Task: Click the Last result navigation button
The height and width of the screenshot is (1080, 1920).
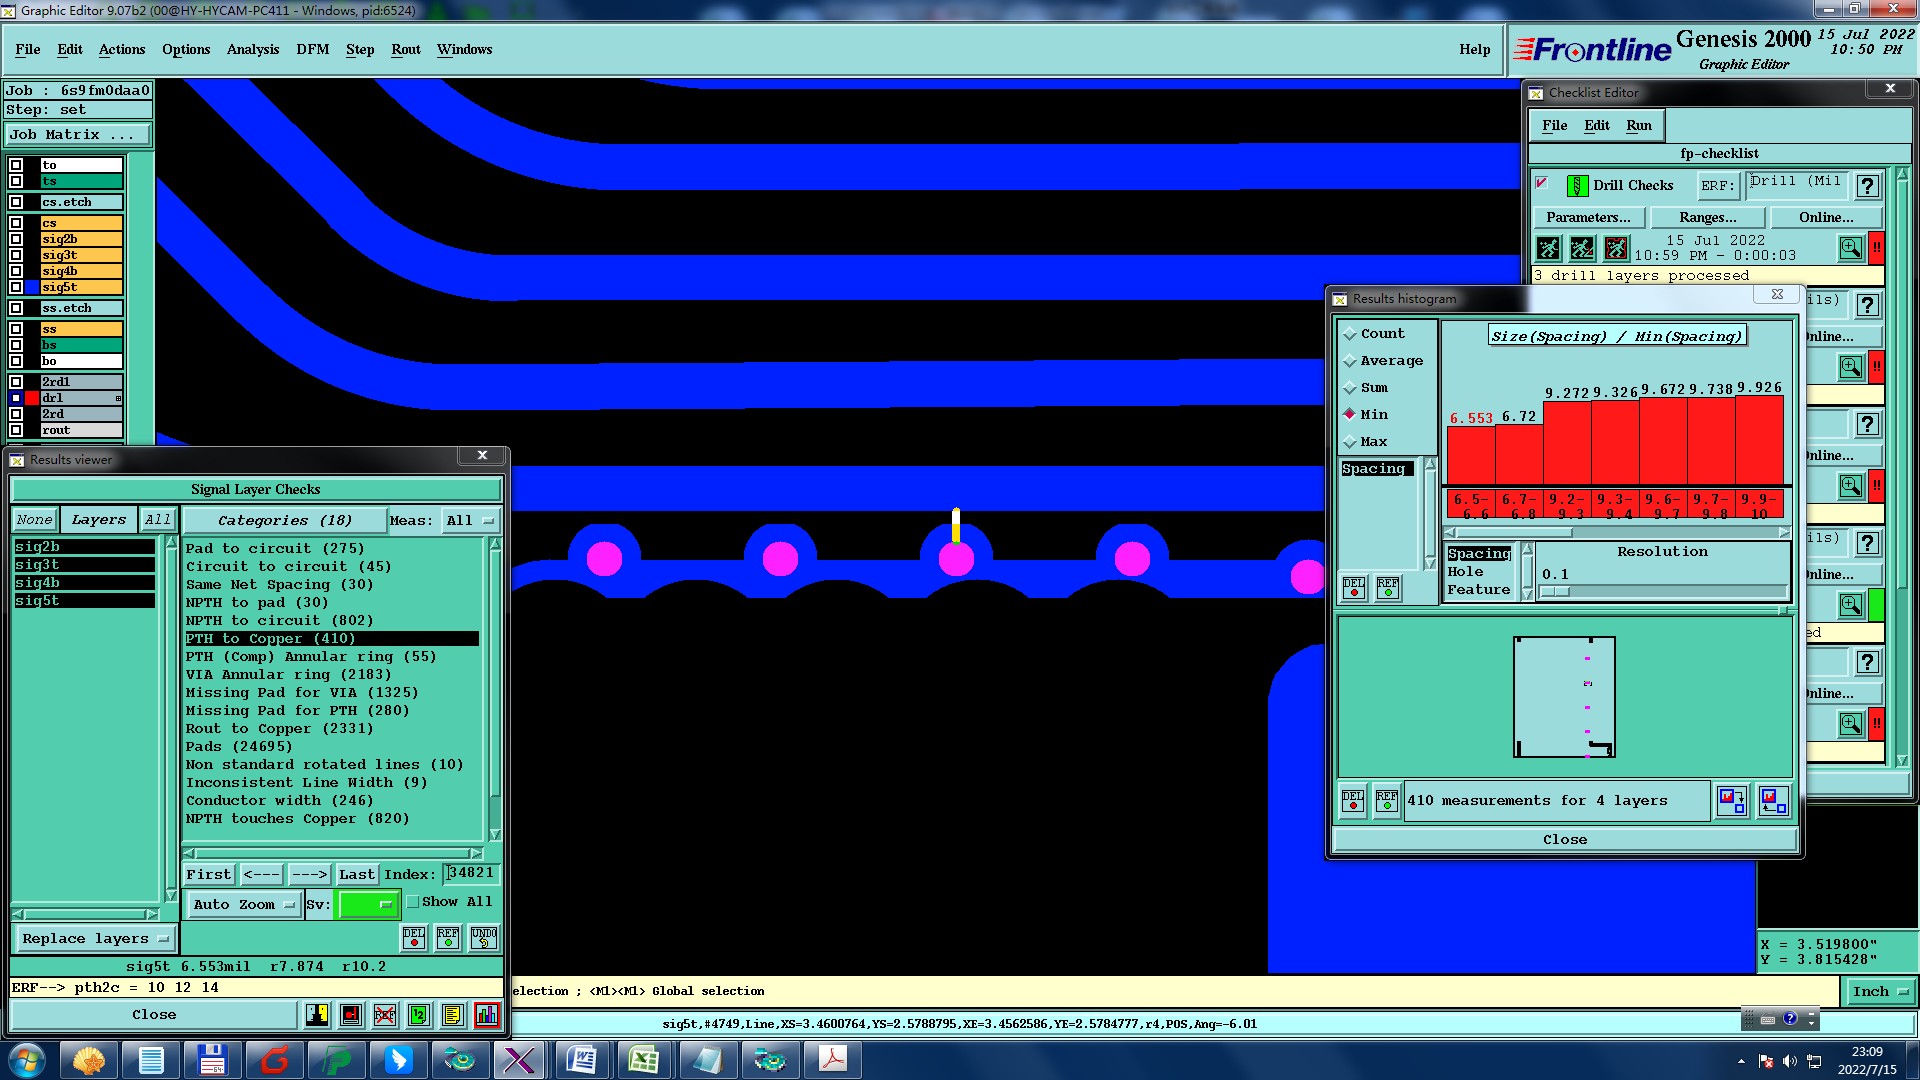Action: (x=356, y=874)
